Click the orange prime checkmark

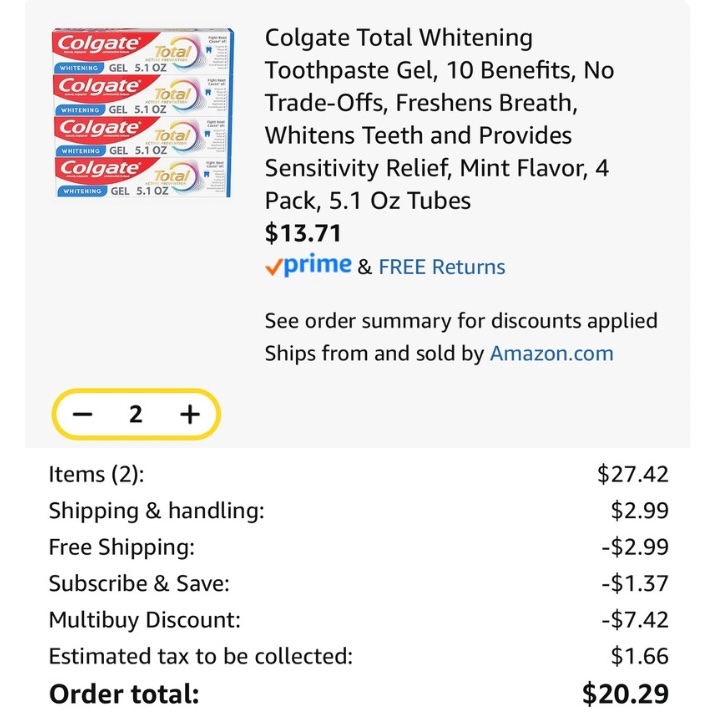274,268
